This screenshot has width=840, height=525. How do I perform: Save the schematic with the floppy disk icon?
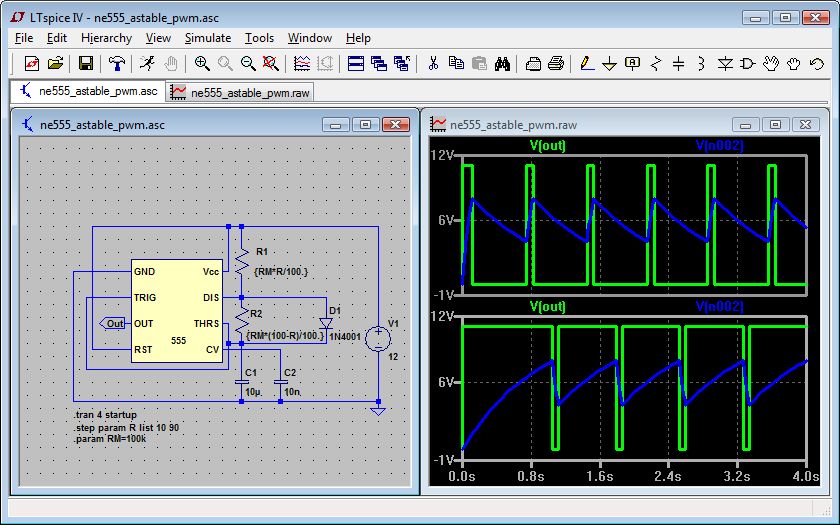pyautogui.click(x=86, y=64)
